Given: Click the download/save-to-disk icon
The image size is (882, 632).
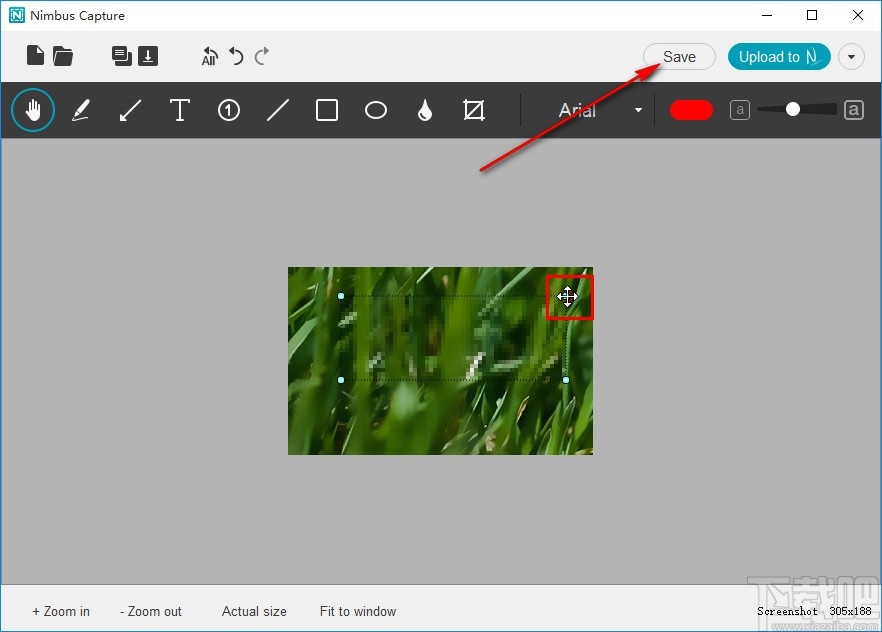Looking at the screenshot, I should 148,56.
